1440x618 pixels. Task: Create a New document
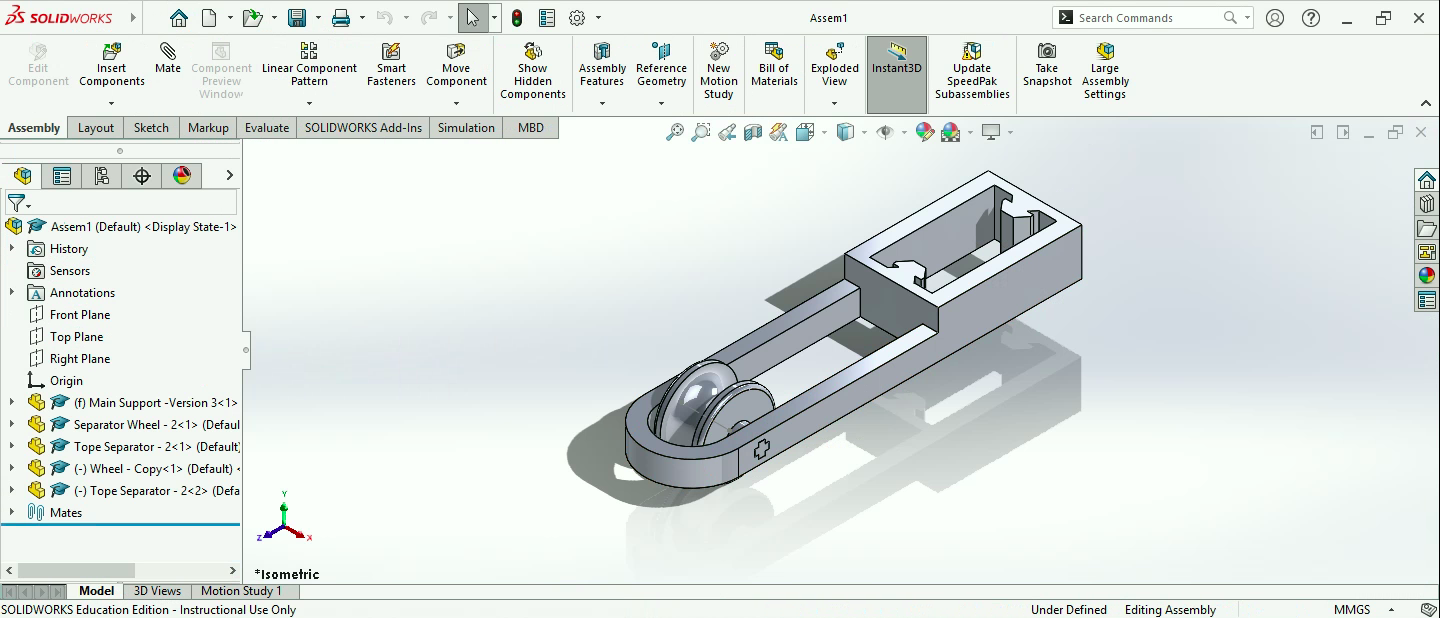[209, 18]
